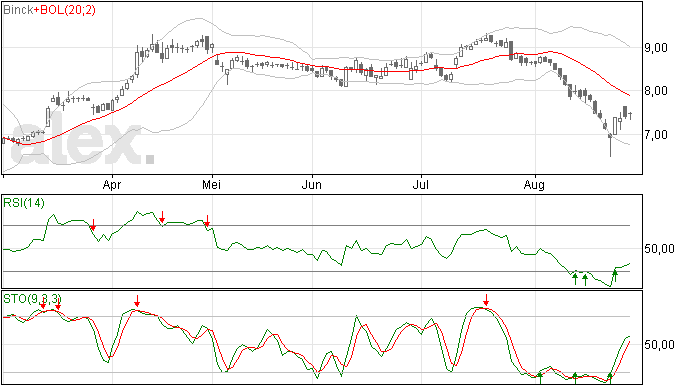
Task: Select the latest green buy arrow in RSI panel
Action: pyautogui.click(x=615, y=276)
